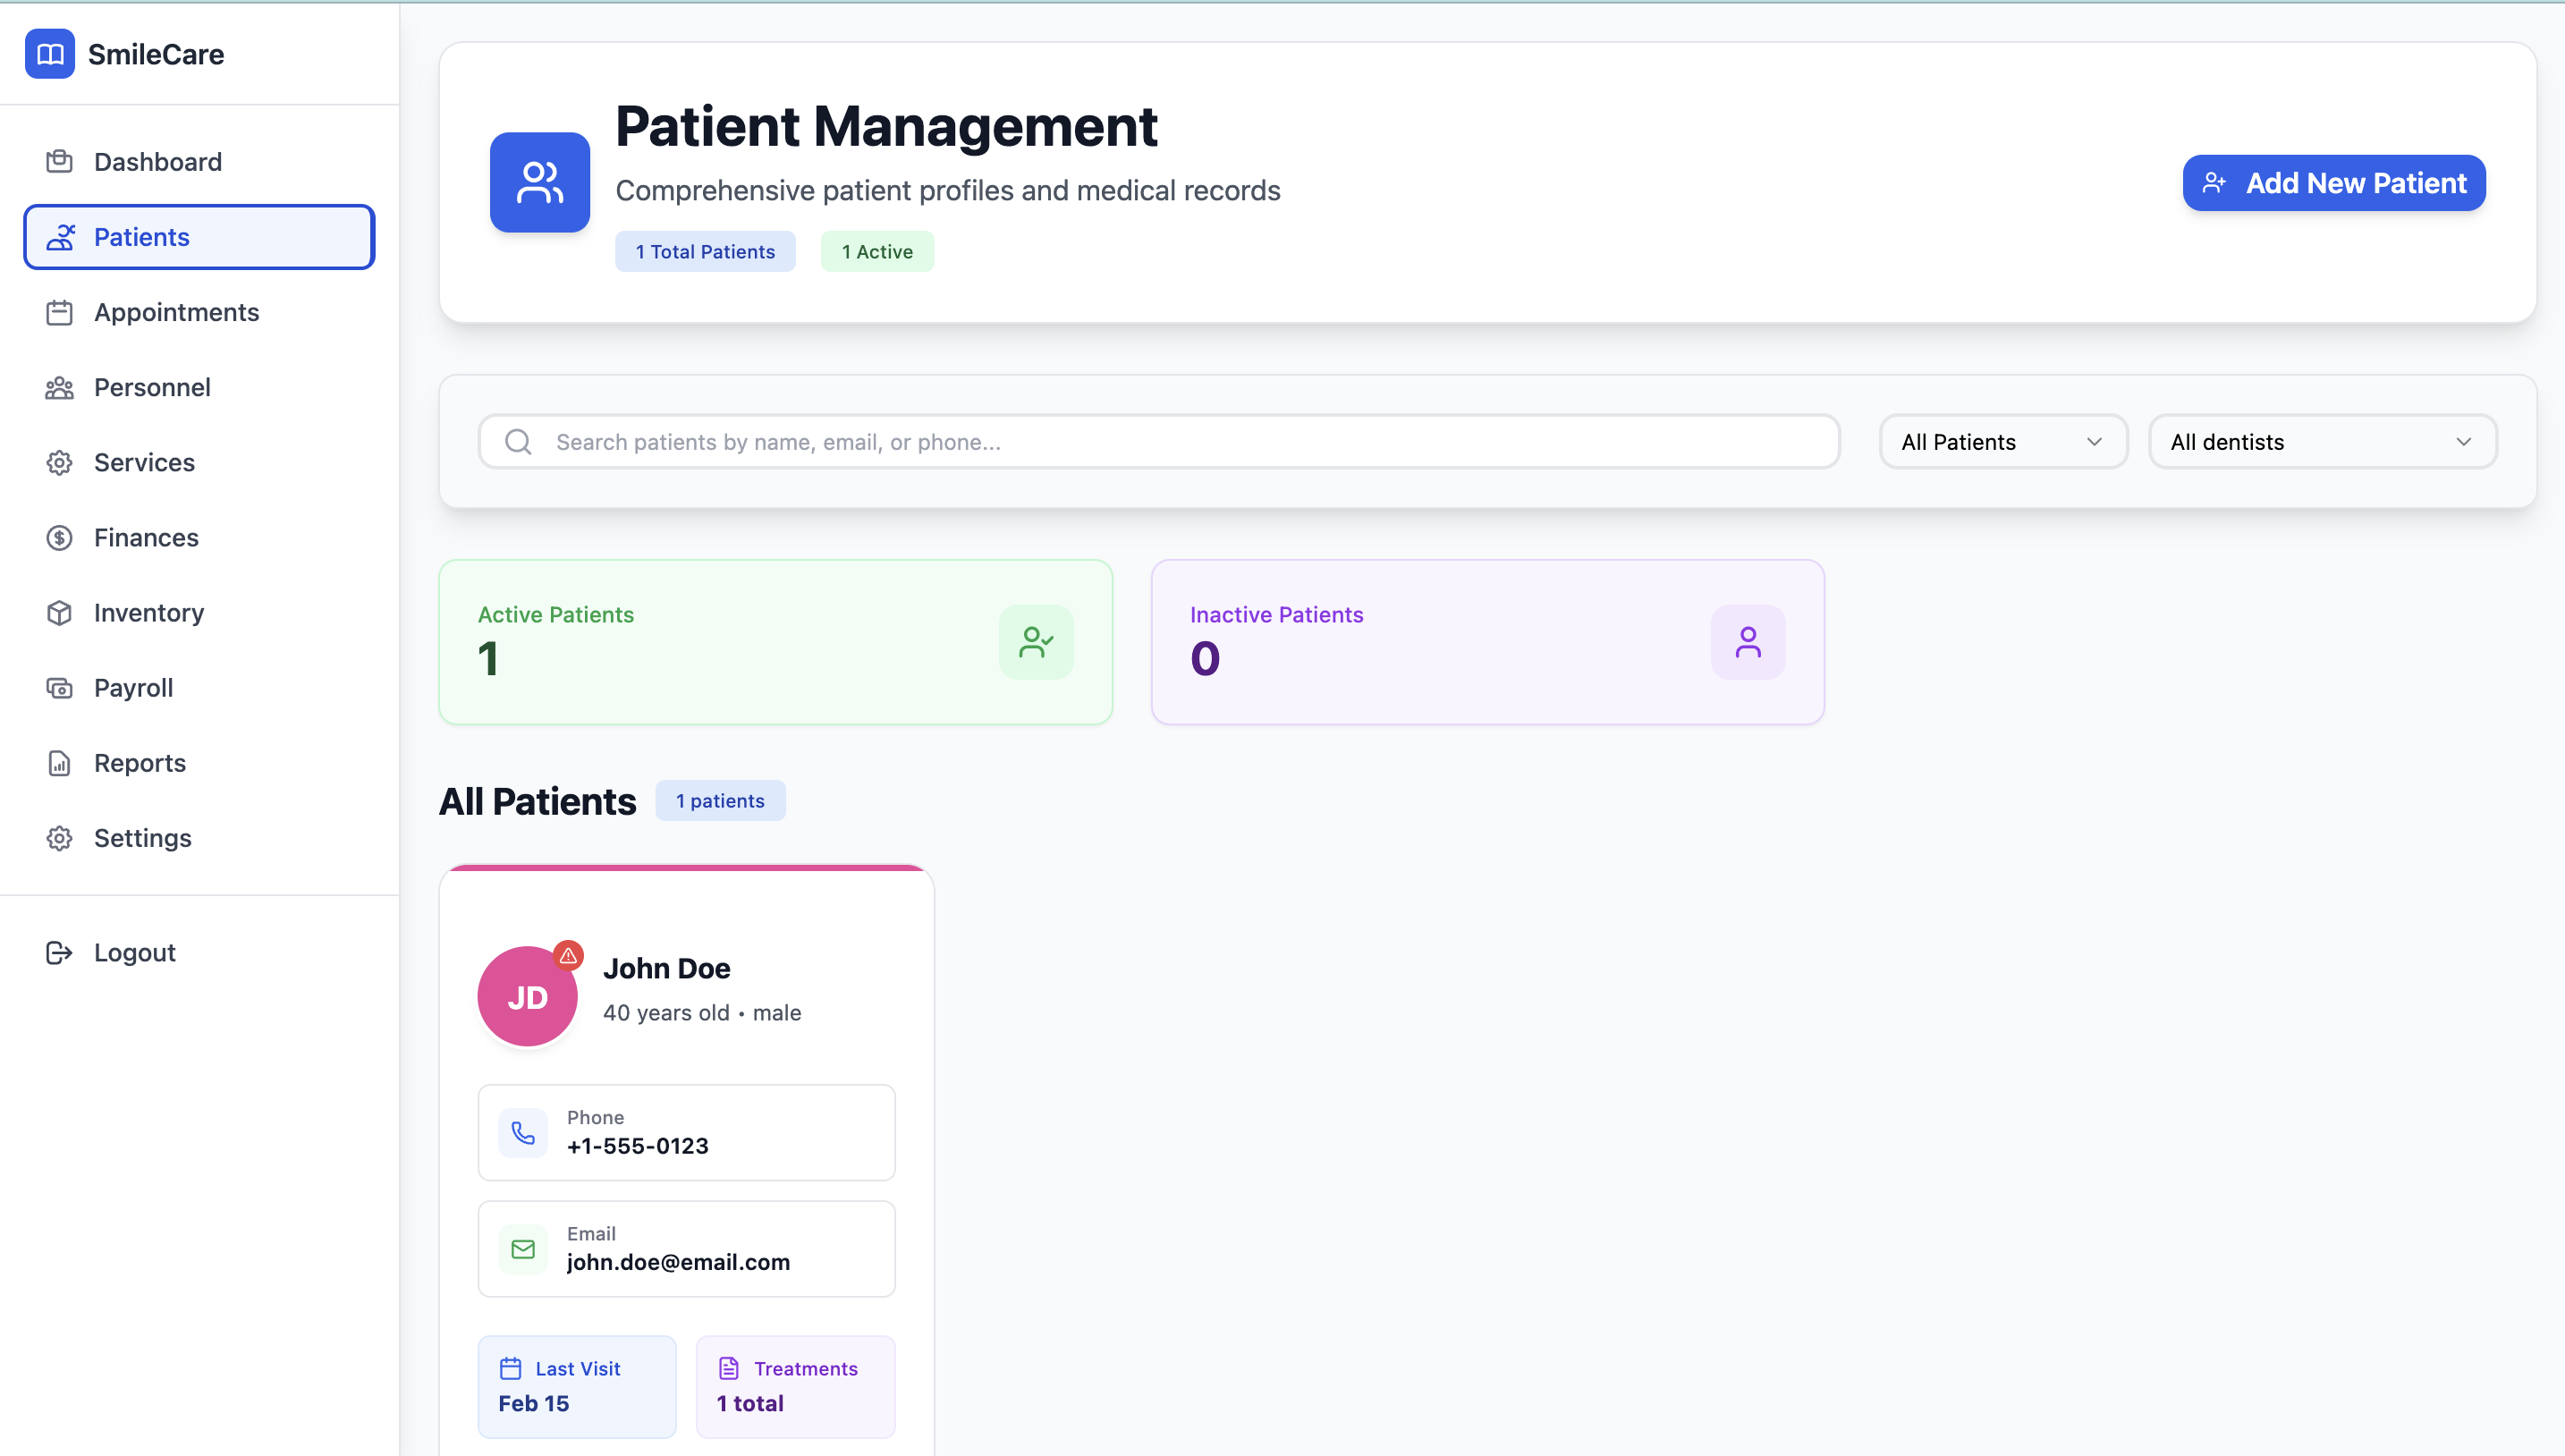Click the Personnel group icon

tap(59, 388)
